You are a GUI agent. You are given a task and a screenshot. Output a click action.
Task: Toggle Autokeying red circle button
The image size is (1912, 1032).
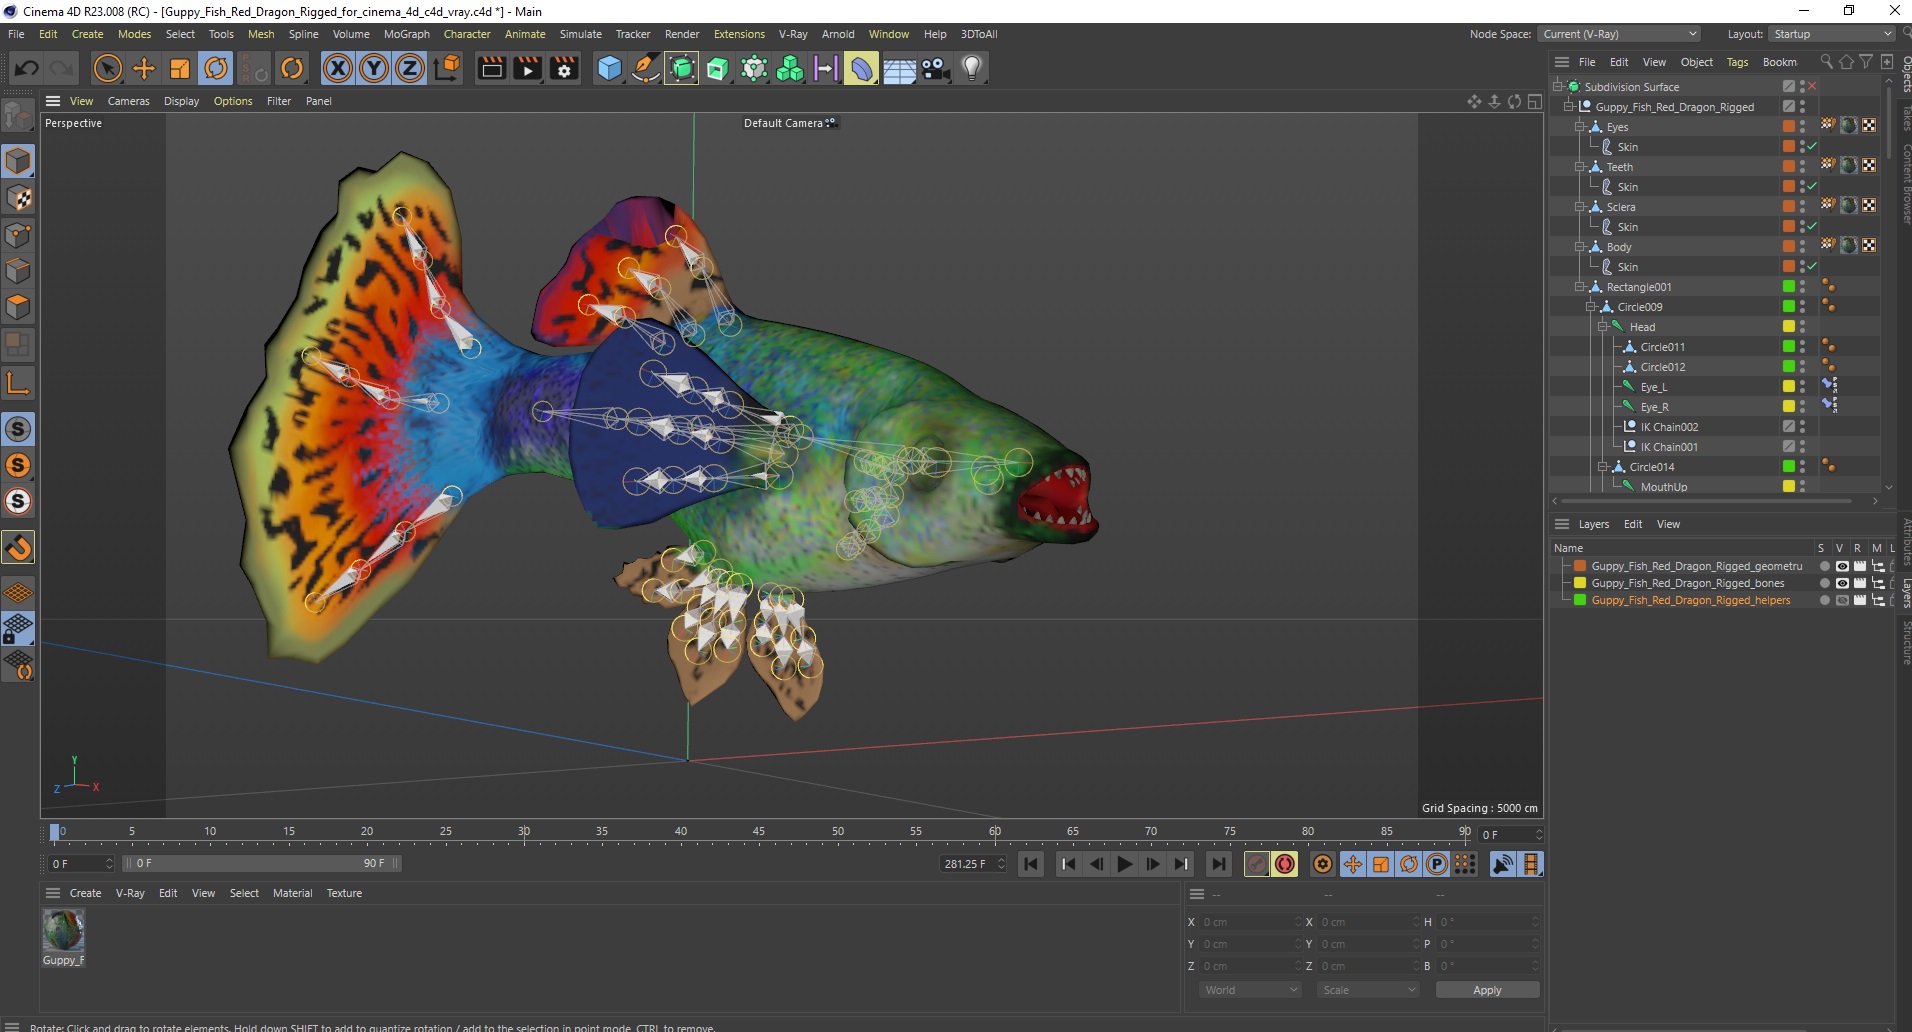point(1285,864)
